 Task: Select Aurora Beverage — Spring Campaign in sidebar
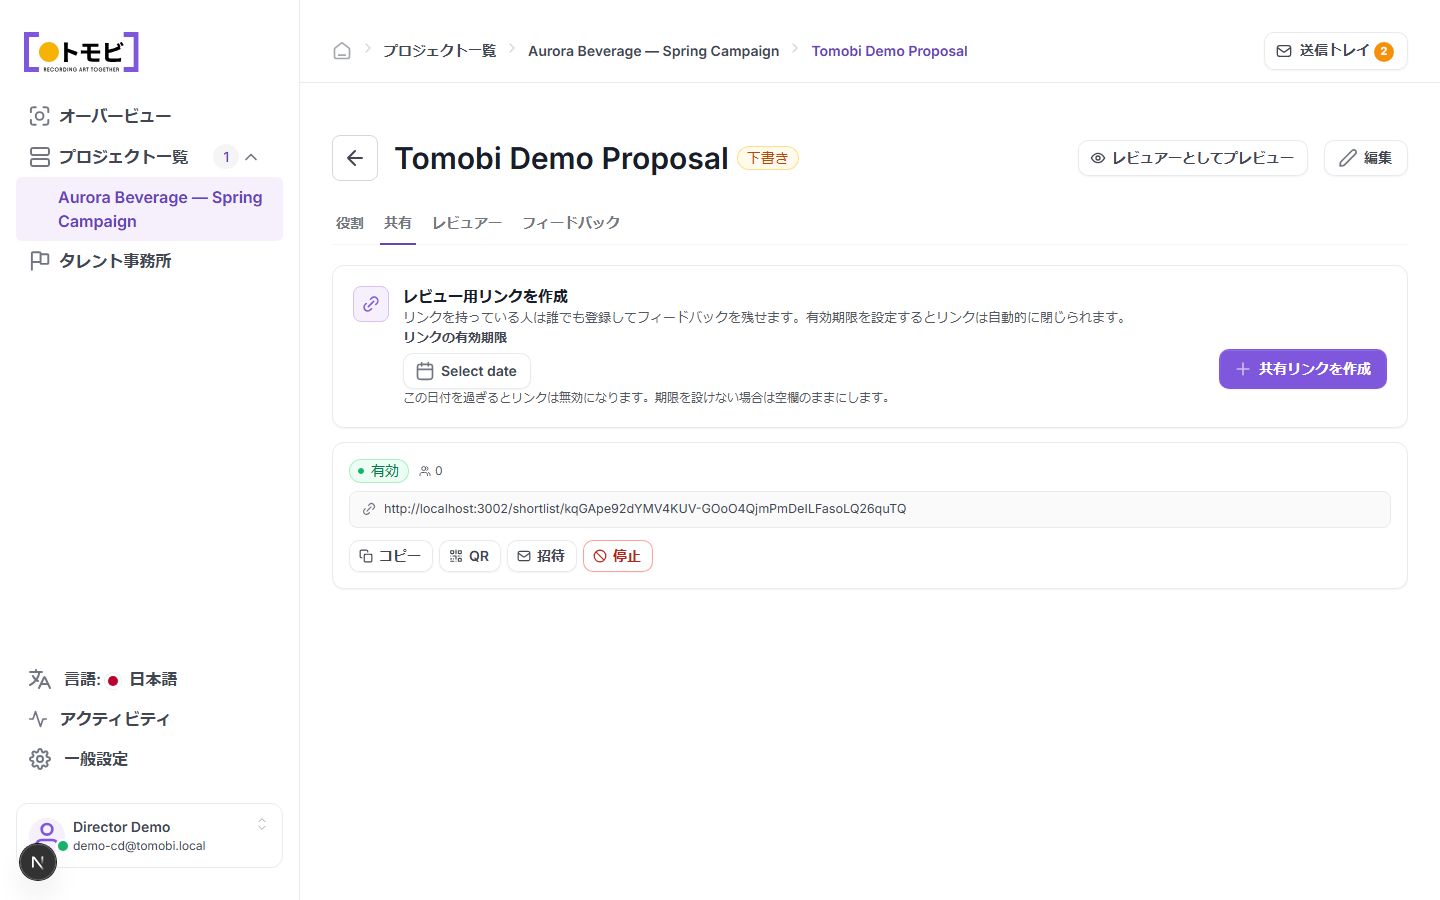click(x=149, y=209)
